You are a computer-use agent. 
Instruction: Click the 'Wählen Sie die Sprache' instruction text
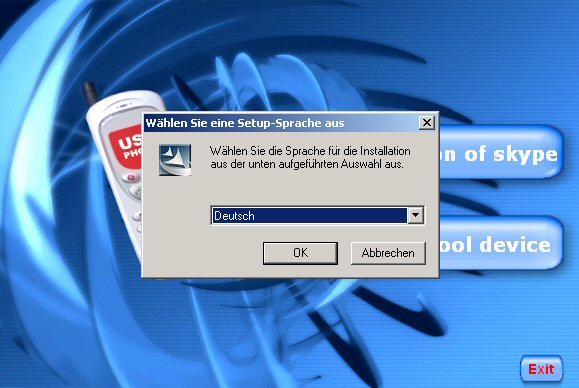310,151
